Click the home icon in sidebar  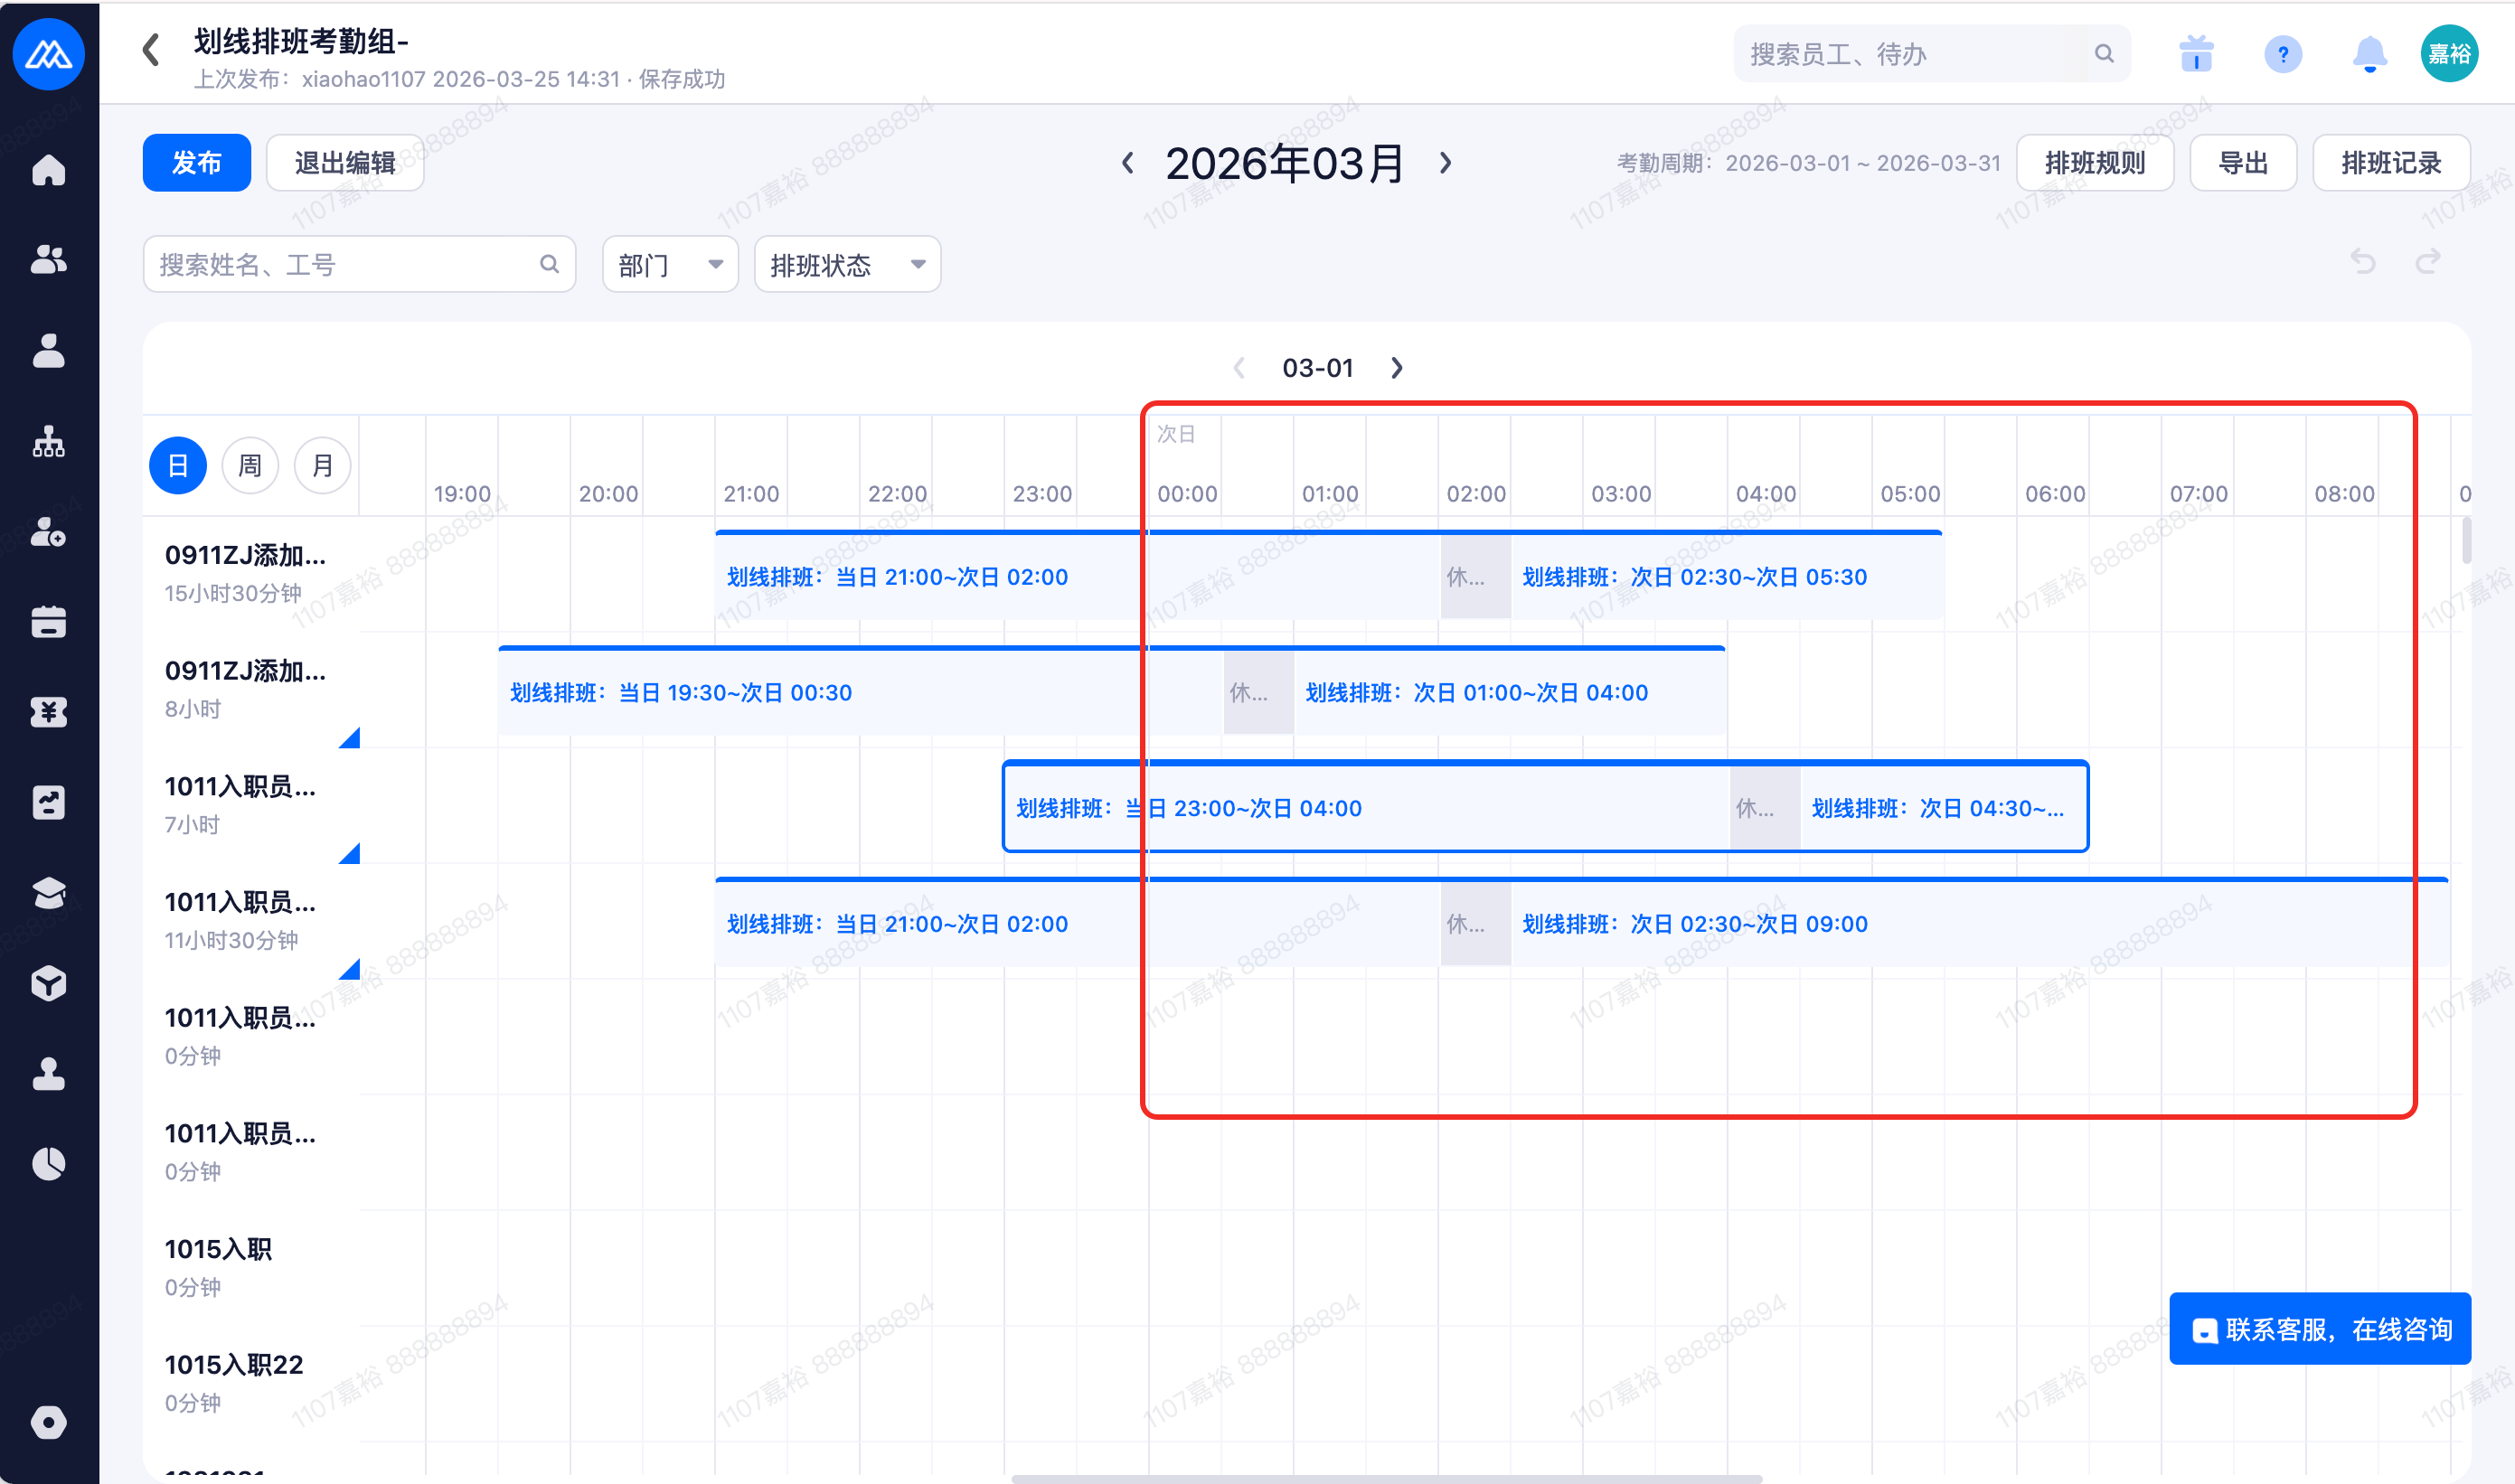[48, 170]
